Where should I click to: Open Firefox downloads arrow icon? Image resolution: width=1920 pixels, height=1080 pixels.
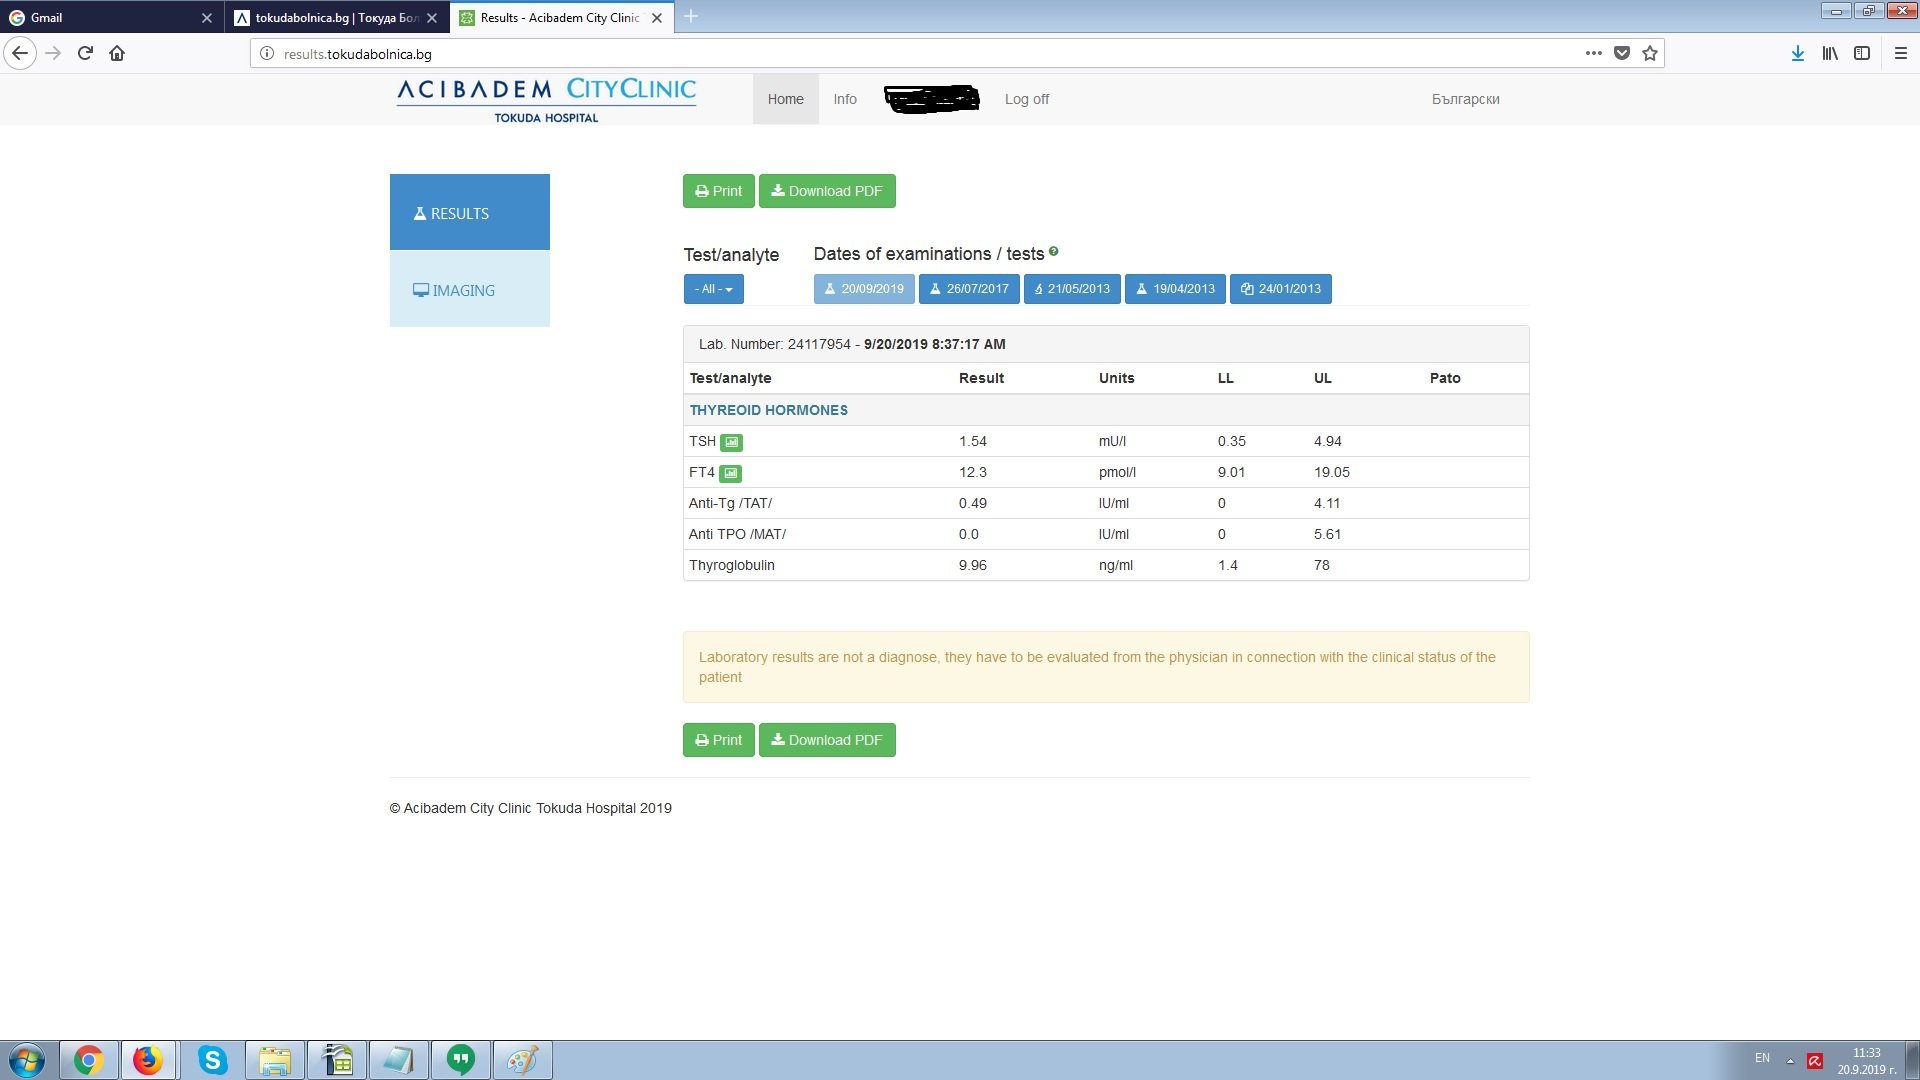coord(1797,54)
